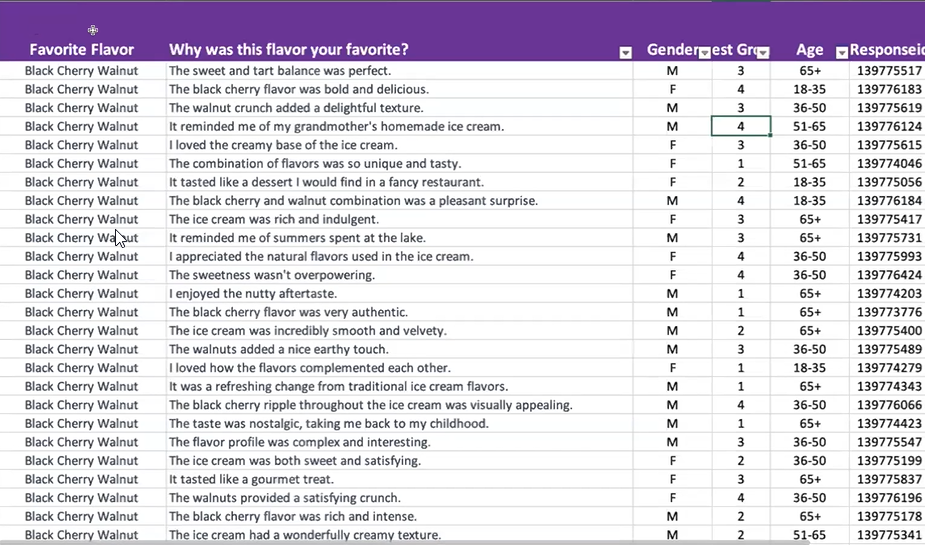Select Test Group cell in the 139776196 row
Screen dimensions: 925x545
(x=741, y=498)
